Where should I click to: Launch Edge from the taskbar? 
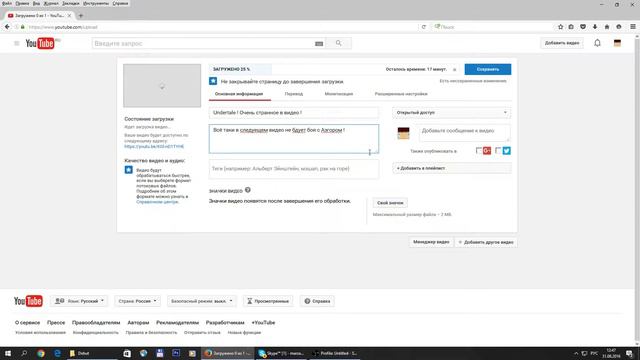(x=57, y=353)
